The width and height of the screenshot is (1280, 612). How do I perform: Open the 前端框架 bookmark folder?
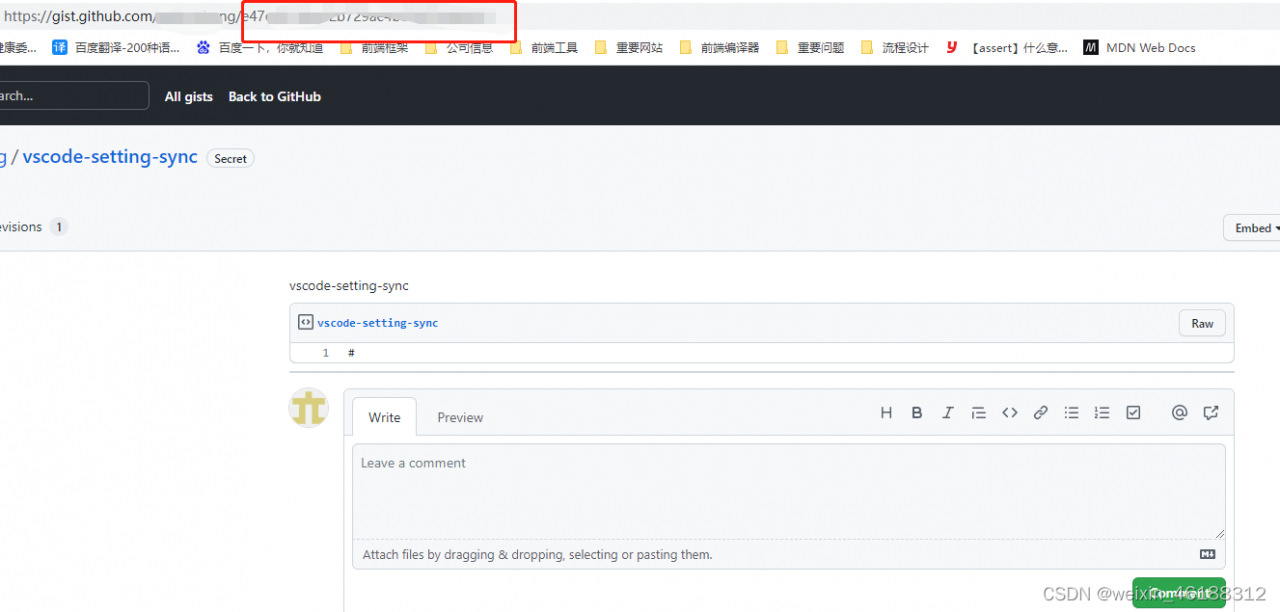[x=374, y=47]
